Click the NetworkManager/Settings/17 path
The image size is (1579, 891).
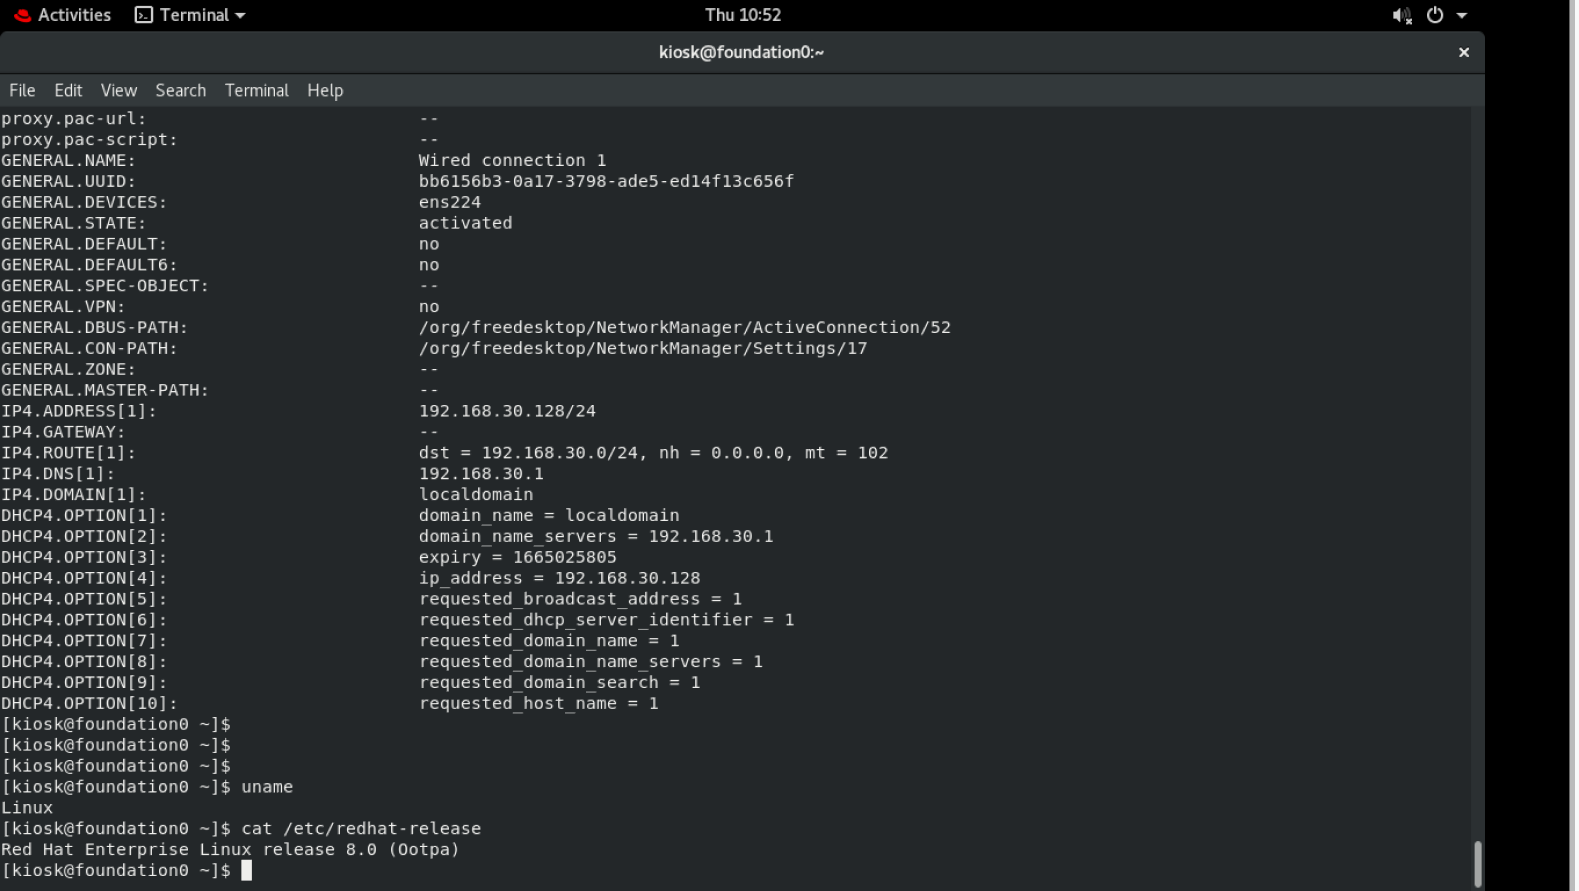(x=643, y=348)
